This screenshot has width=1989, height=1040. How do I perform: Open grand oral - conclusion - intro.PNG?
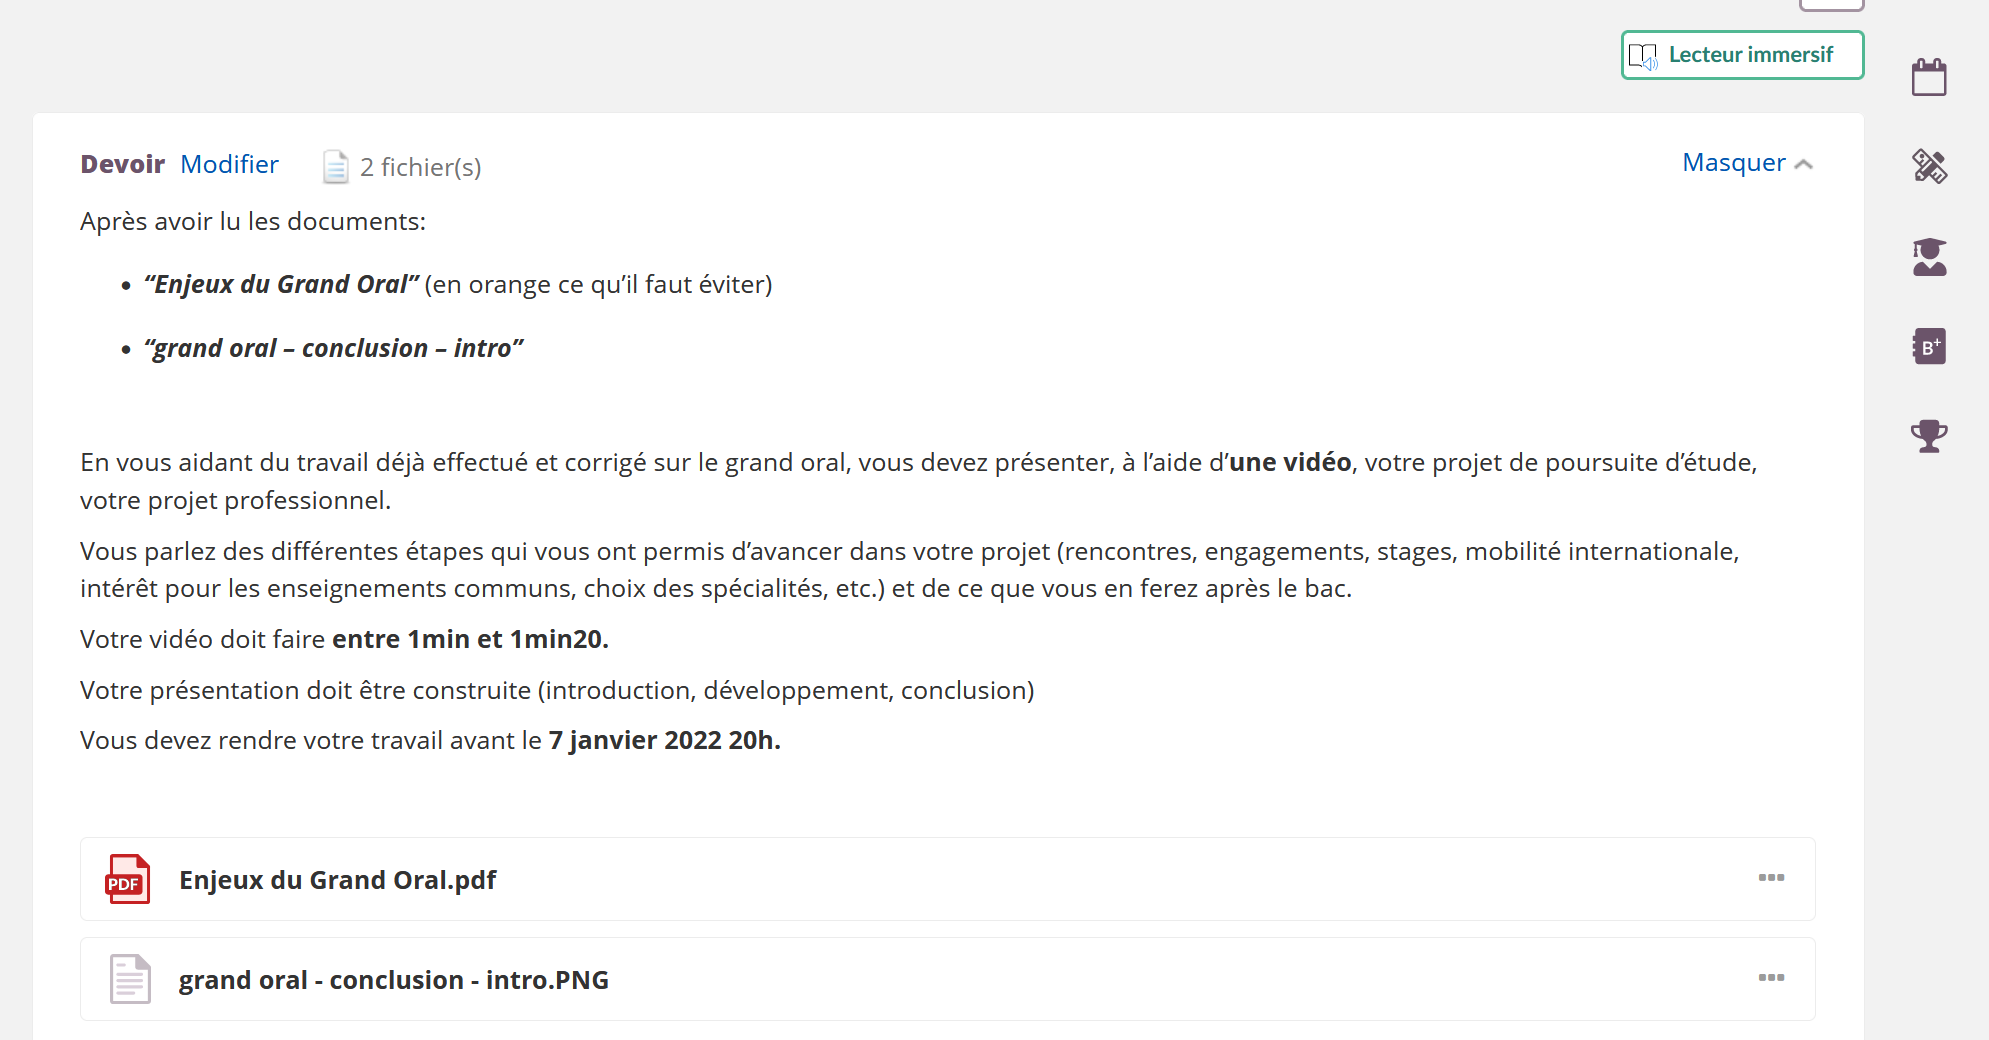[x=393, y=980]
